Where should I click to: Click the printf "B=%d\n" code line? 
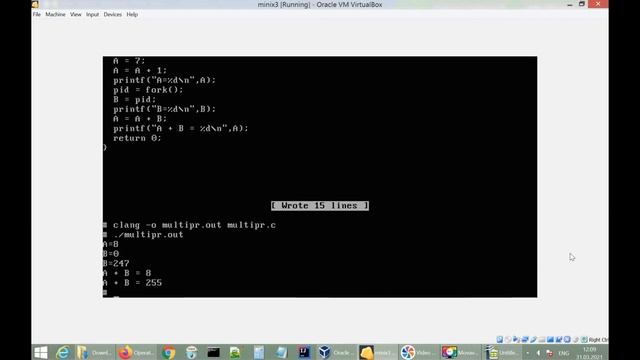click(x=164, y=109)
